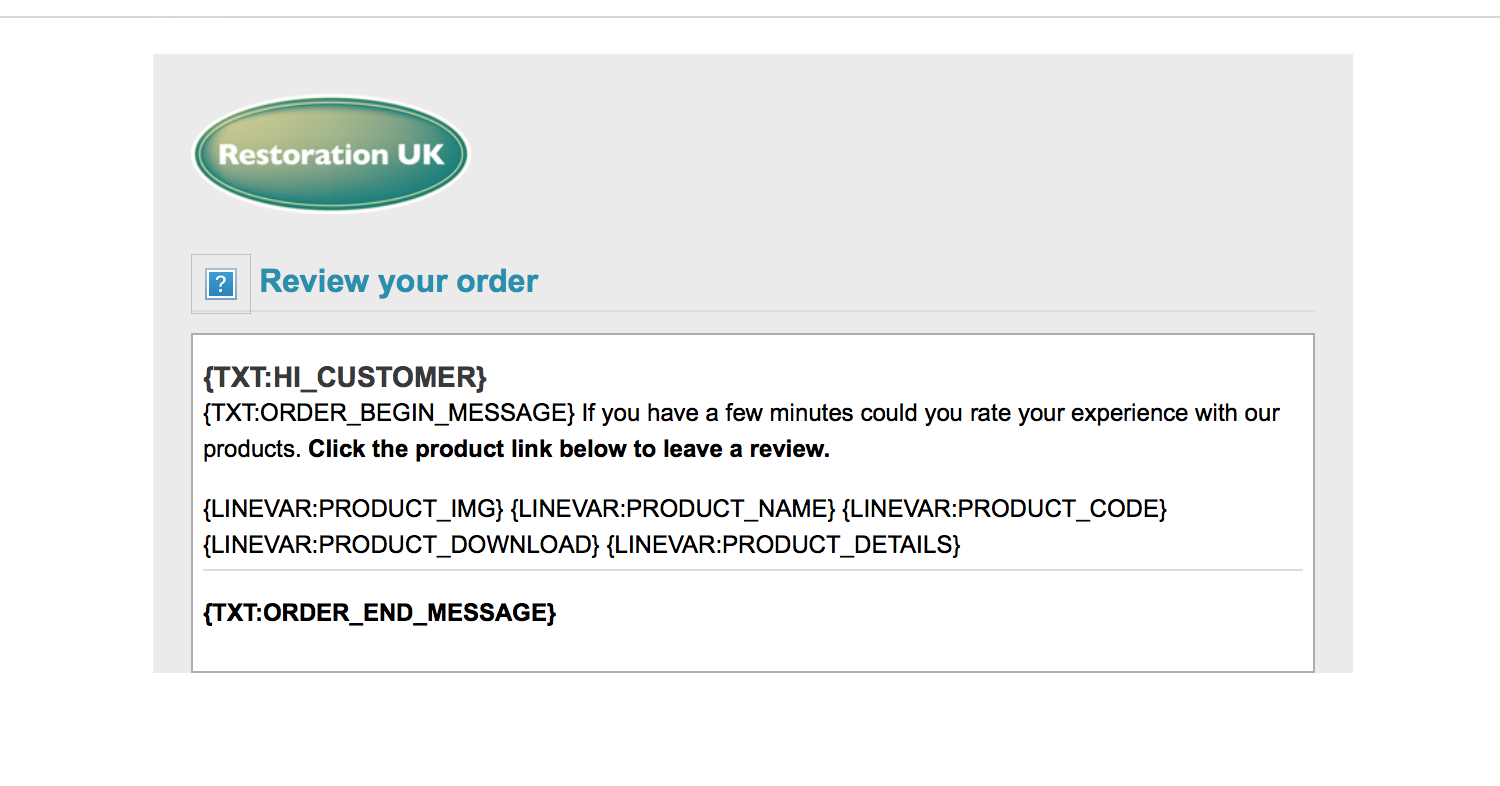
Task: Click the word "products." in the message
Action: (x=252, y=449)
